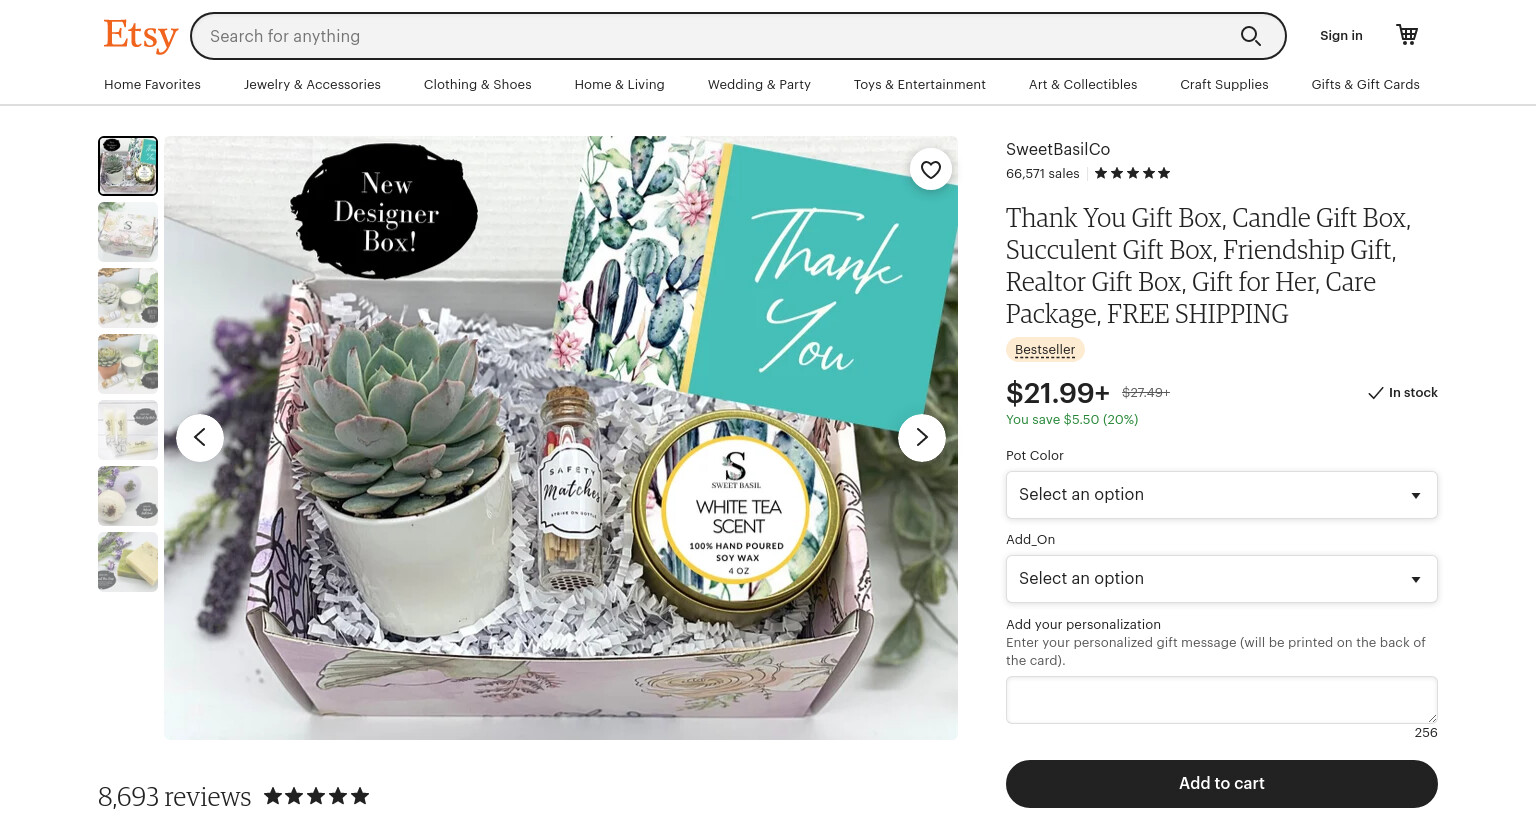Open the Pot Color dropdown

point(1222,495)
